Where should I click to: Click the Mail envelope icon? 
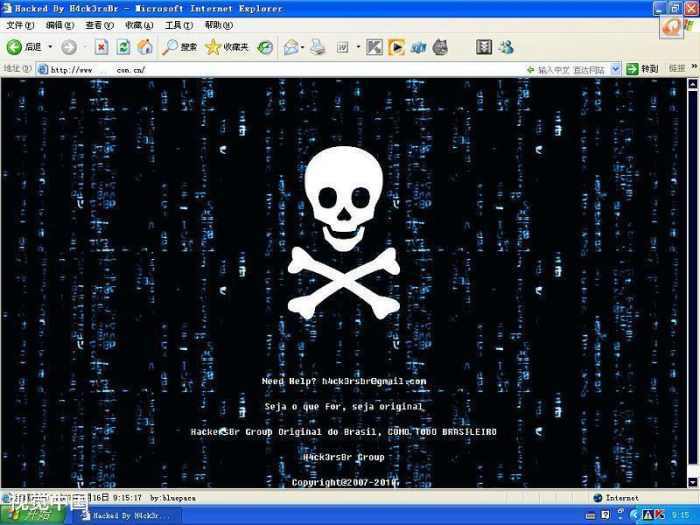point(291,47)
